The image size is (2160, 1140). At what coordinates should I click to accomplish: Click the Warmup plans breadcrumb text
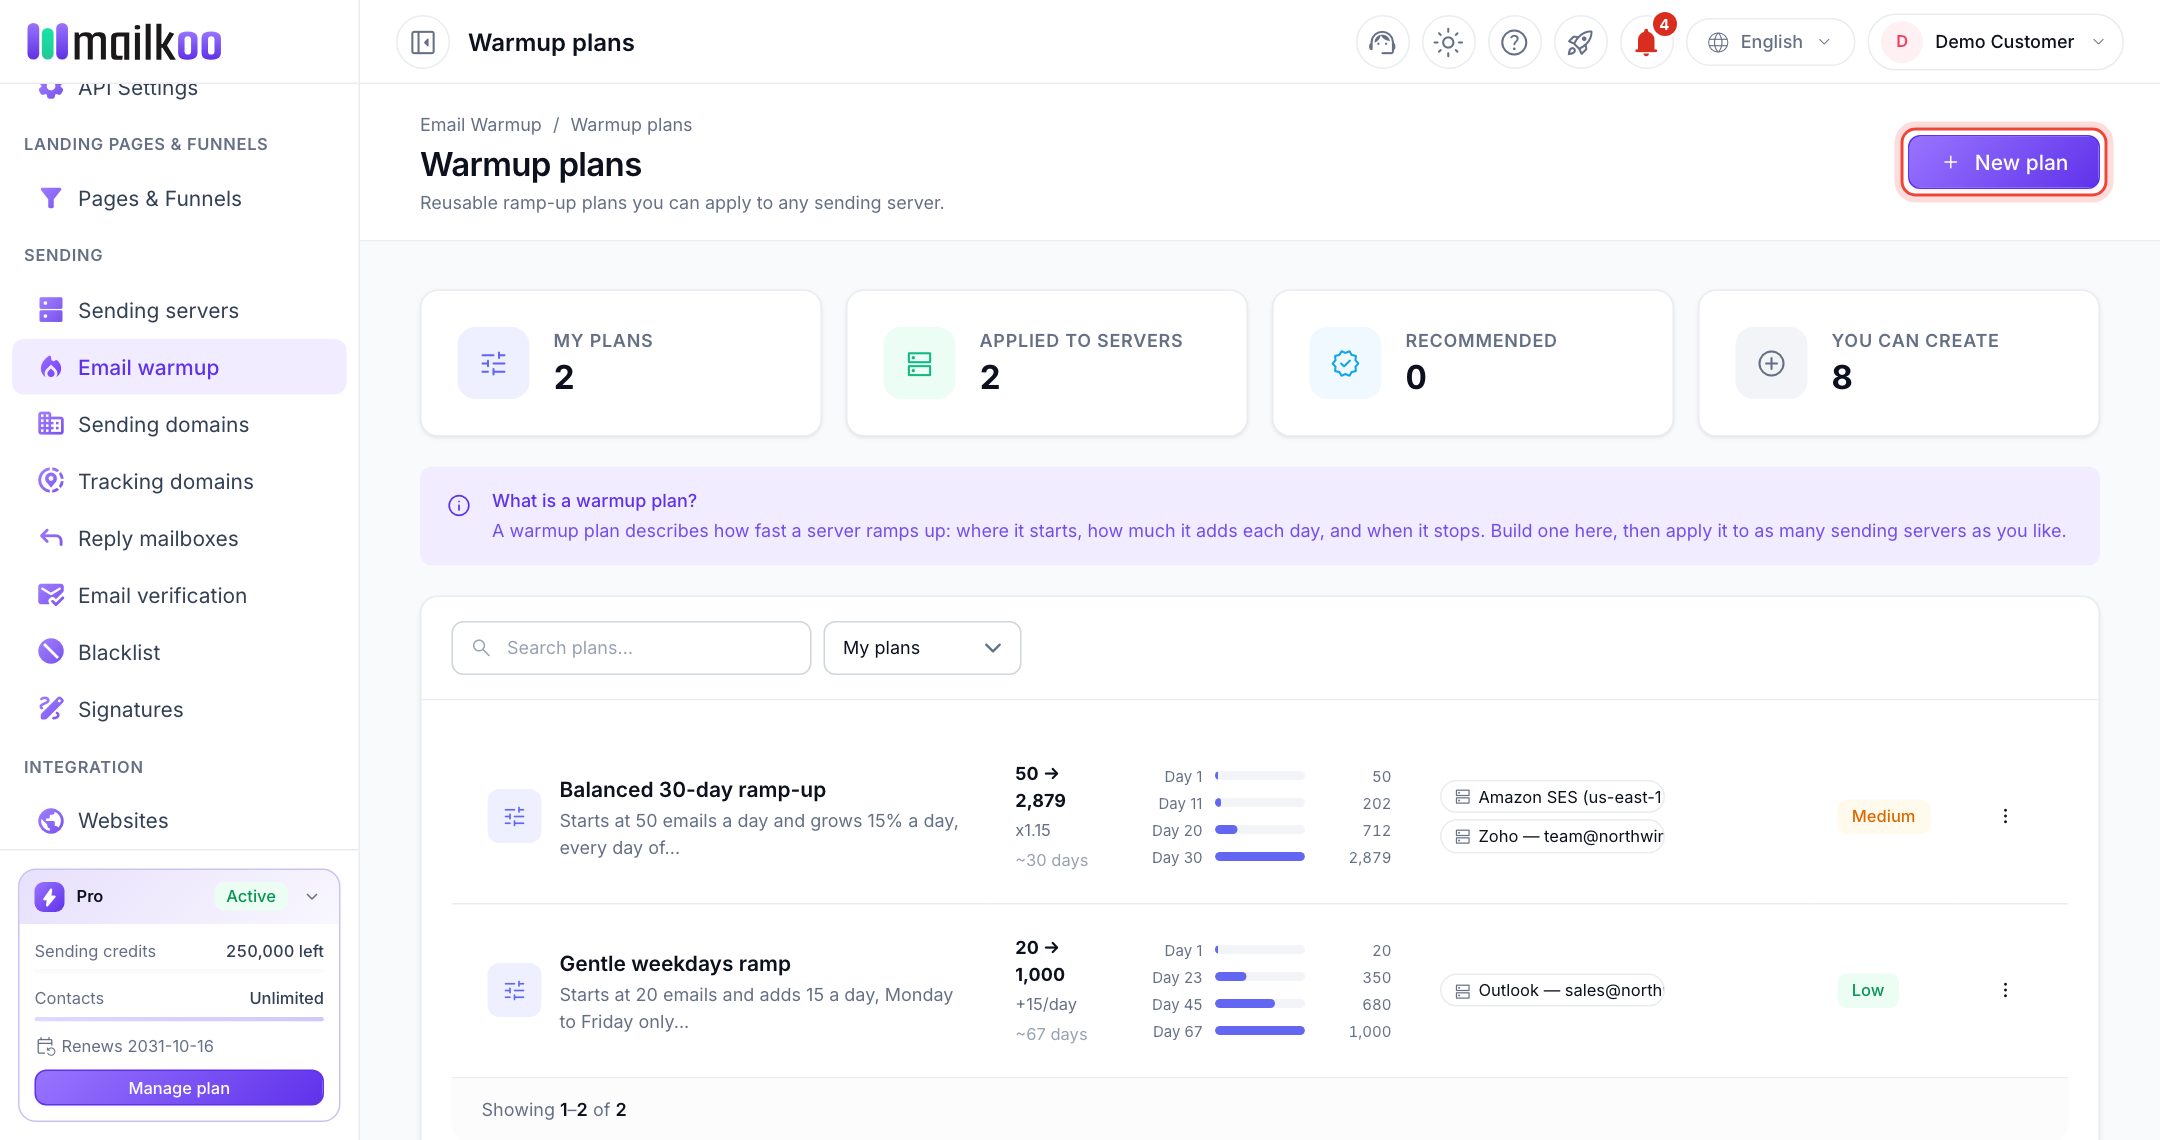click(631, 125)
